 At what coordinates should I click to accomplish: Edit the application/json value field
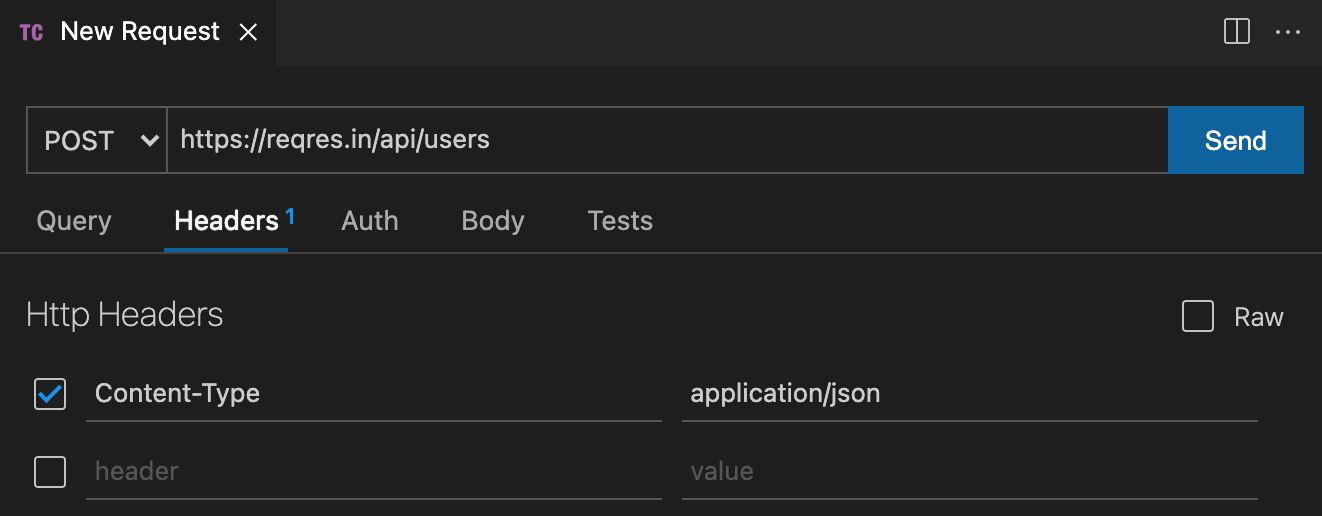point(968,394)
